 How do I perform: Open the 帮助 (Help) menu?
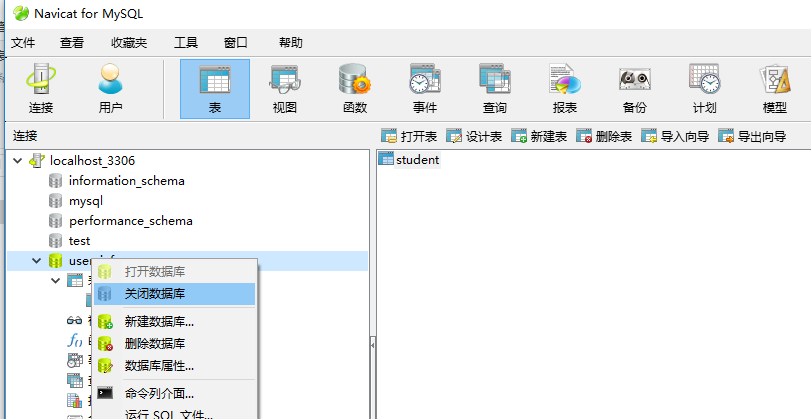point(291,42)
